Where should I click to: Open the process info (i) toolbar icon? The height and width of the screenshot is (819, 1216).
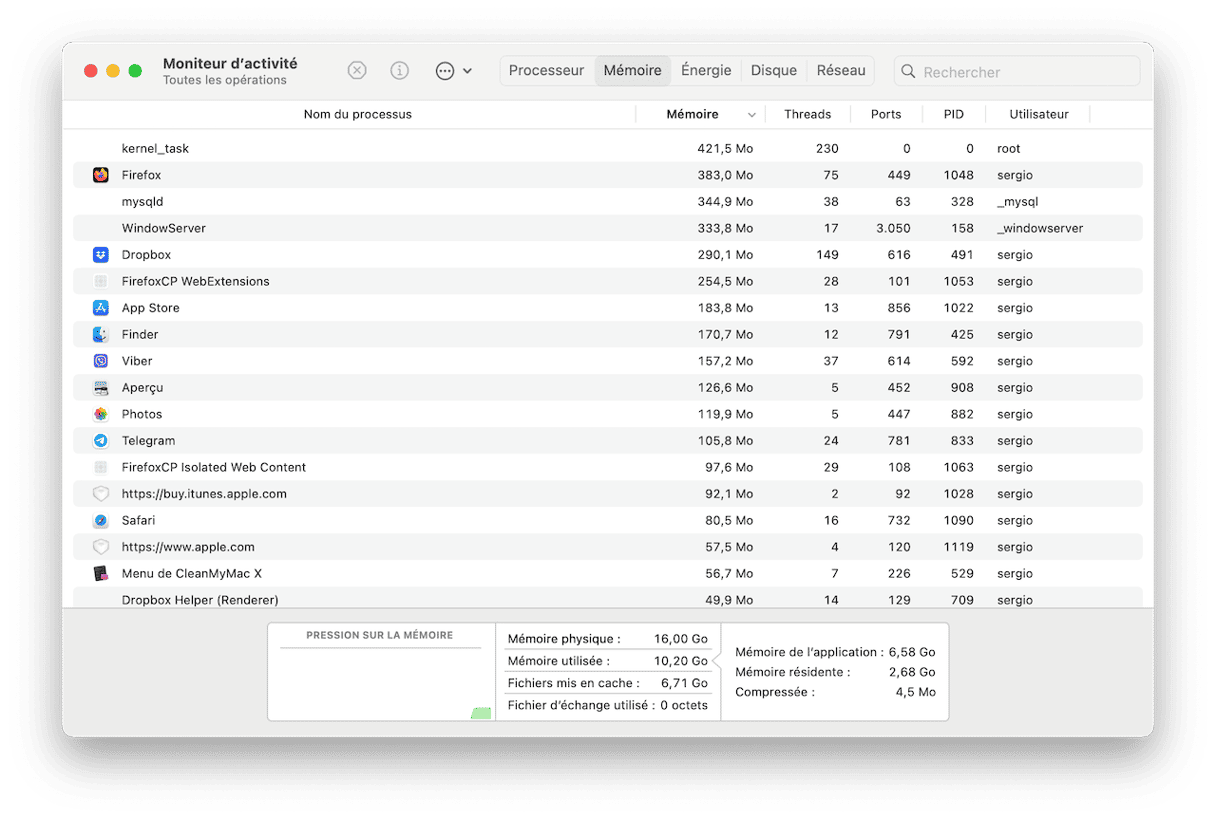point(400,71)
